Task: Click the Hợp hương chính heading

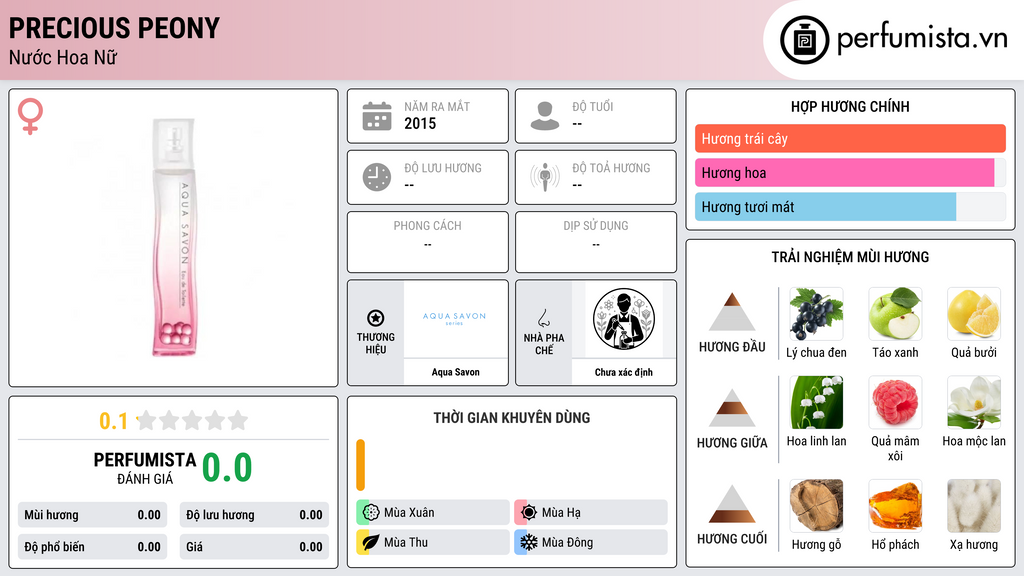Action: (850, 106)
